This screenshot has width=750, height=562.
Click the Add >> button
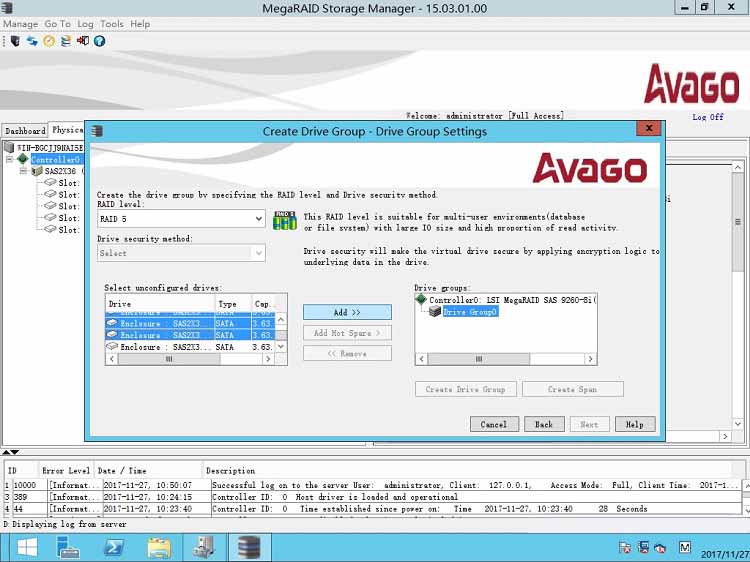point(347,312)
